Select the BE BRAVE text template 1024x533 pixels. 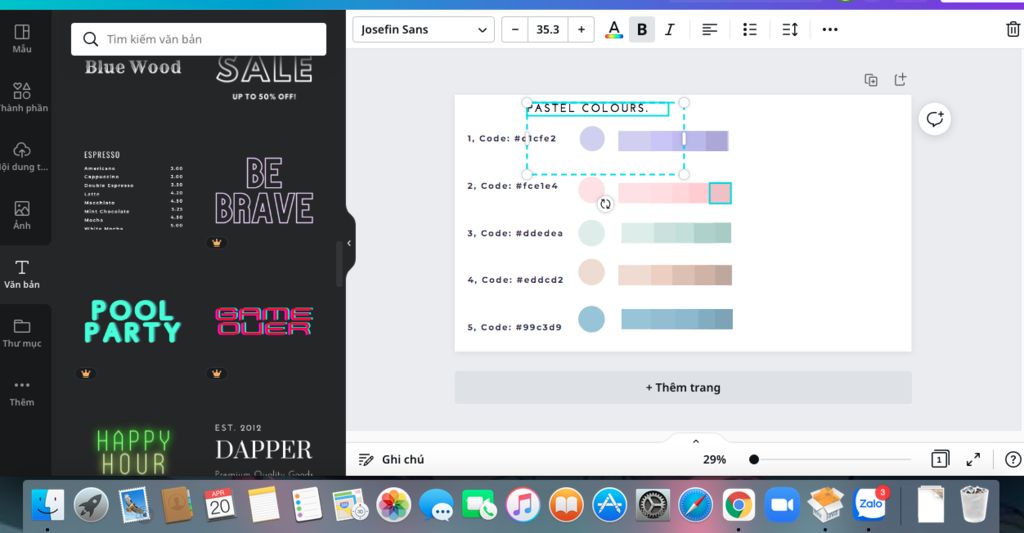264,190
